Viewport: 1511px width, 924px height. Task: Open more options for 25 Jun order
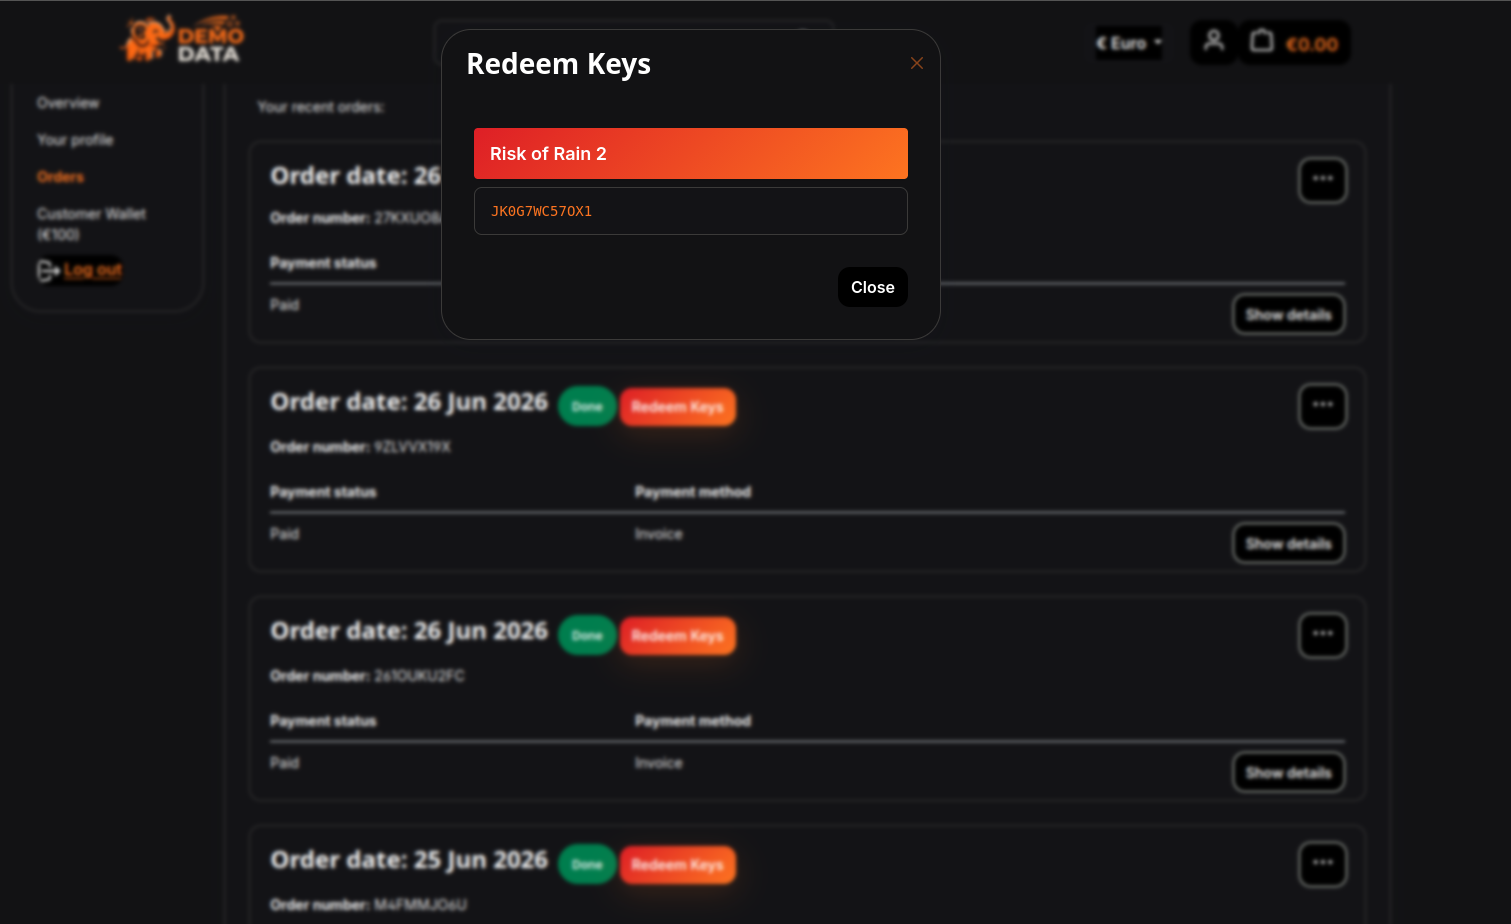pyautogui.click(x=1323, y=864)
